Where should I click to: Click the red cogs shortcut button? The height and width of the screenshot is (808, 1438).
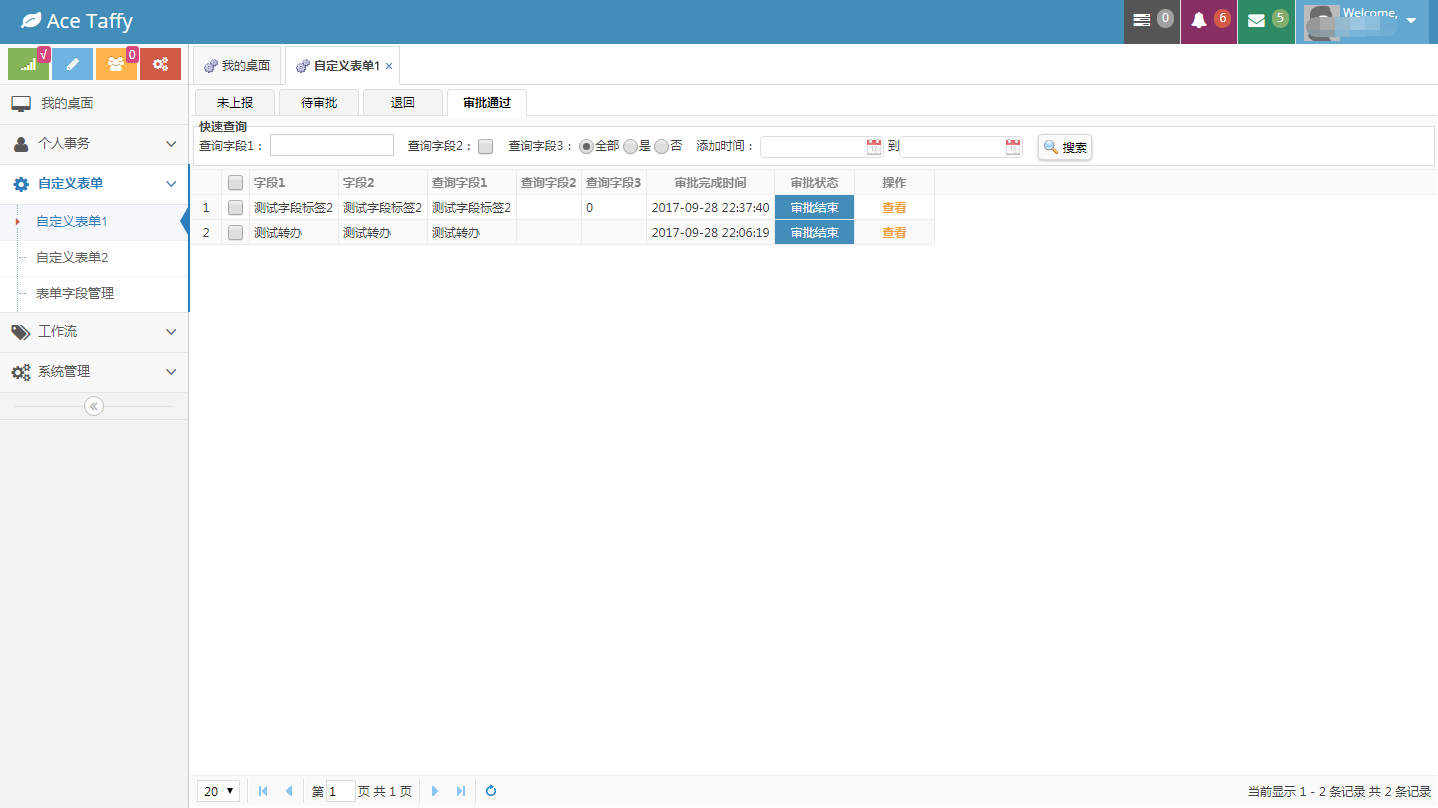click(160, 64)
